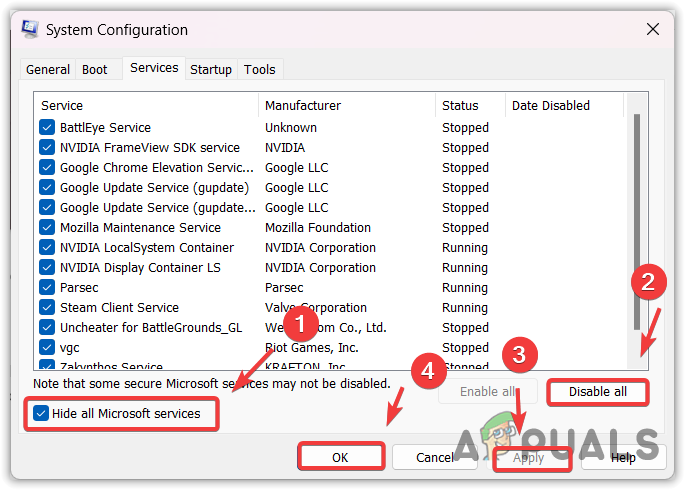Toggle the Parsec service checkbox

[47, 288]
